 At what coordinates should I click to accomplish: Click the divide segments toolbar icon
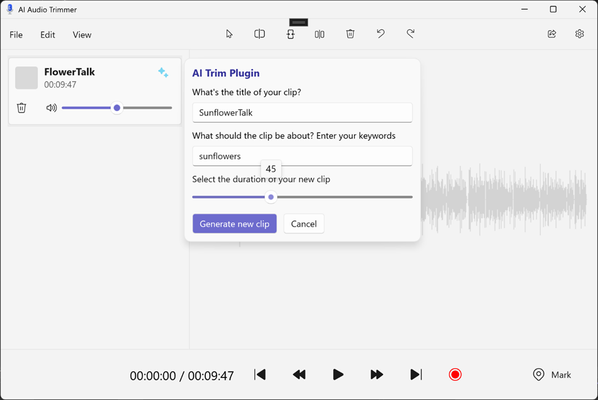coord(320,35)
